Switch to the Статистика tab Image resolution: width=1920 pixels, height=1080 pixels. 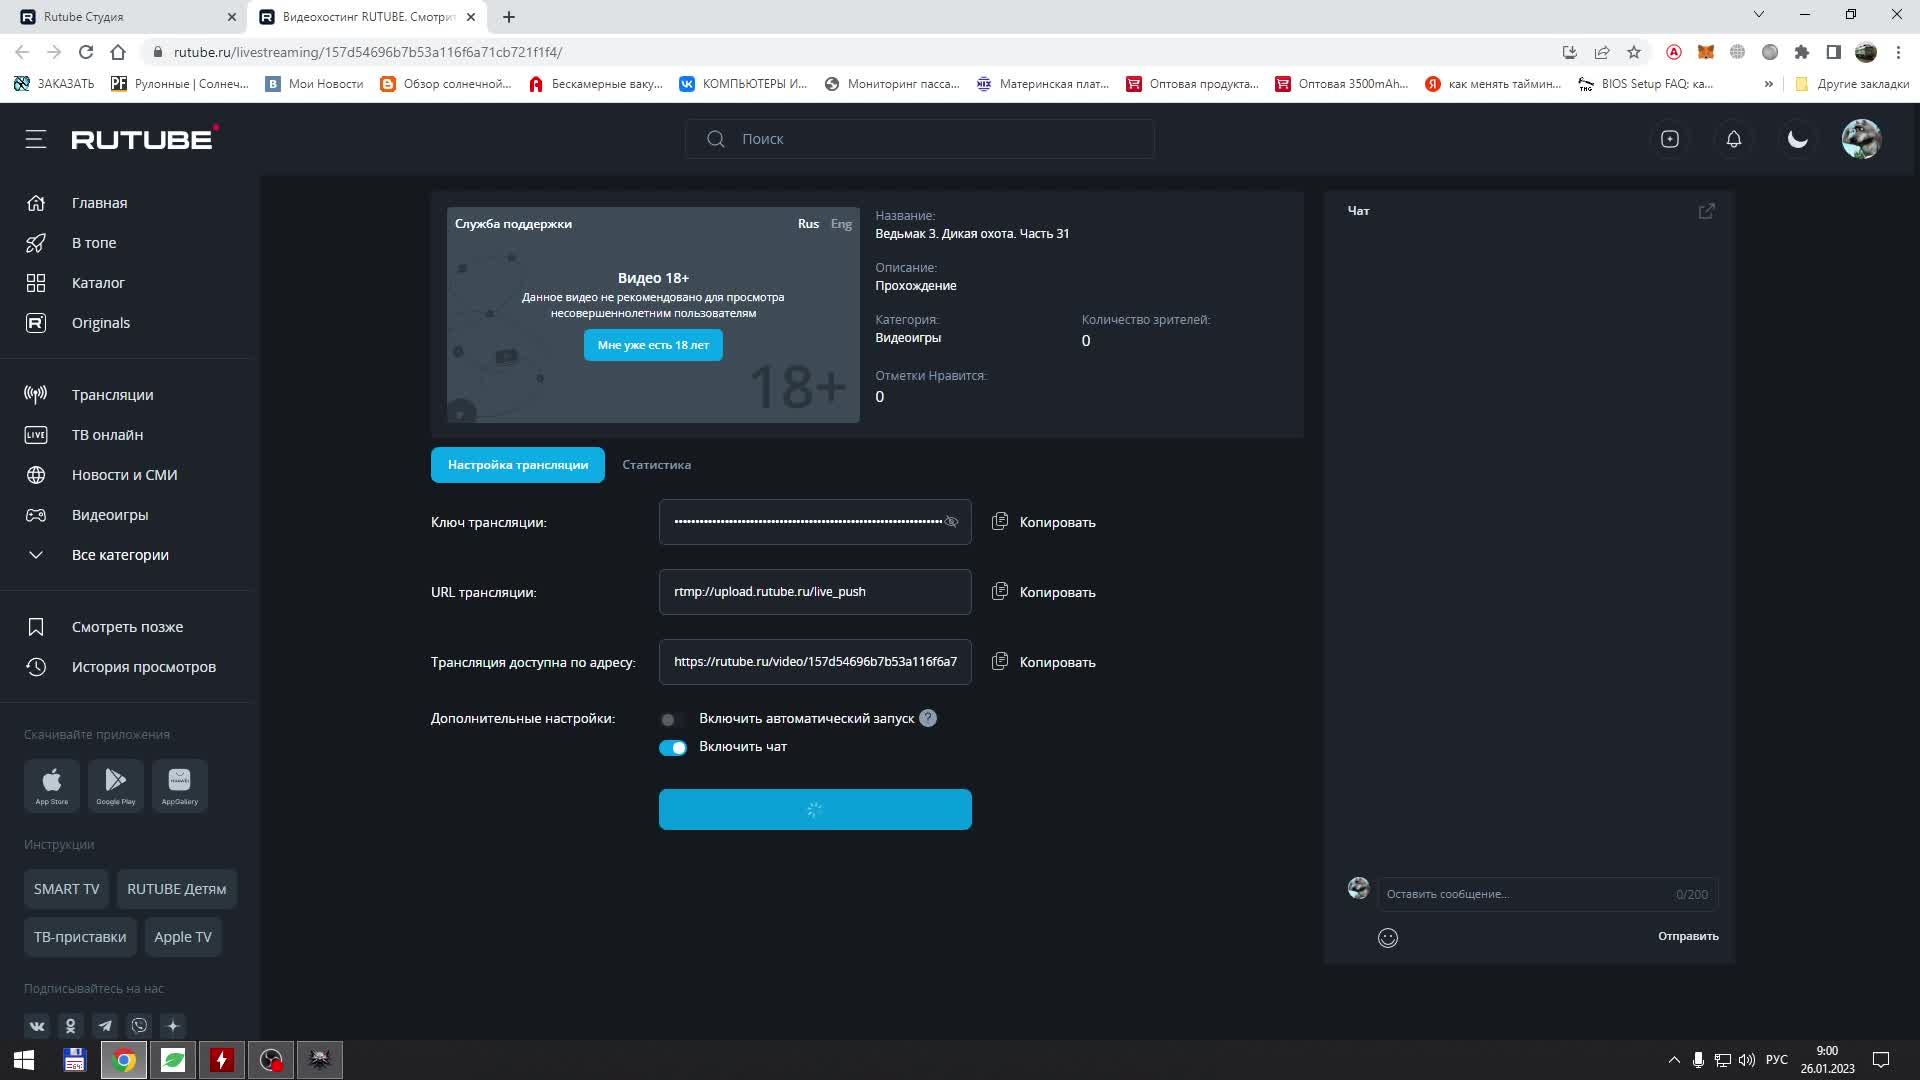[656, 465]
